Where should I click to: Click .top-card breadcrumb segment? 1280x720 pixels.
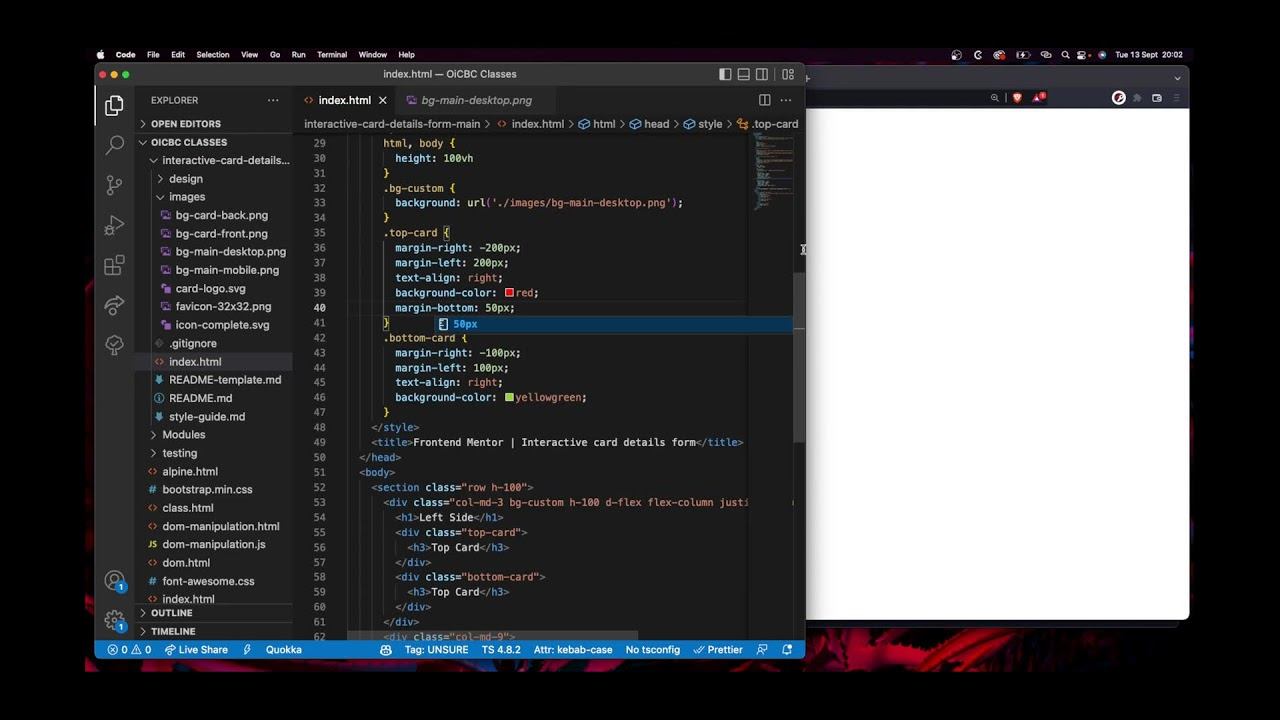(x=768, y=124)
